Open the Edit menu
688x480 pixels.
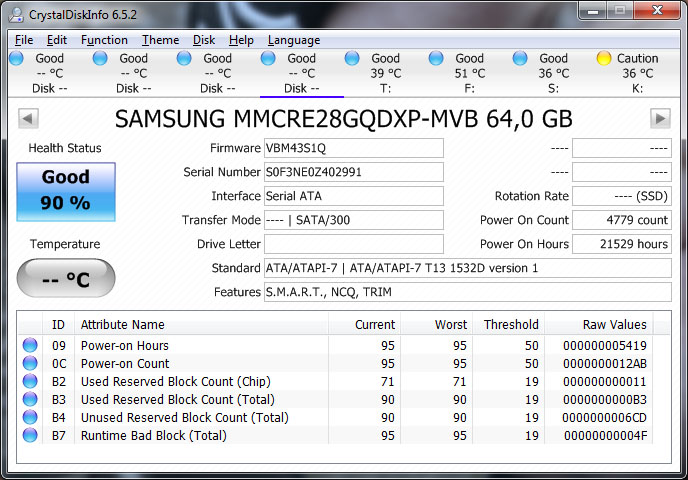pyautogui.click(x=57, y=40)
